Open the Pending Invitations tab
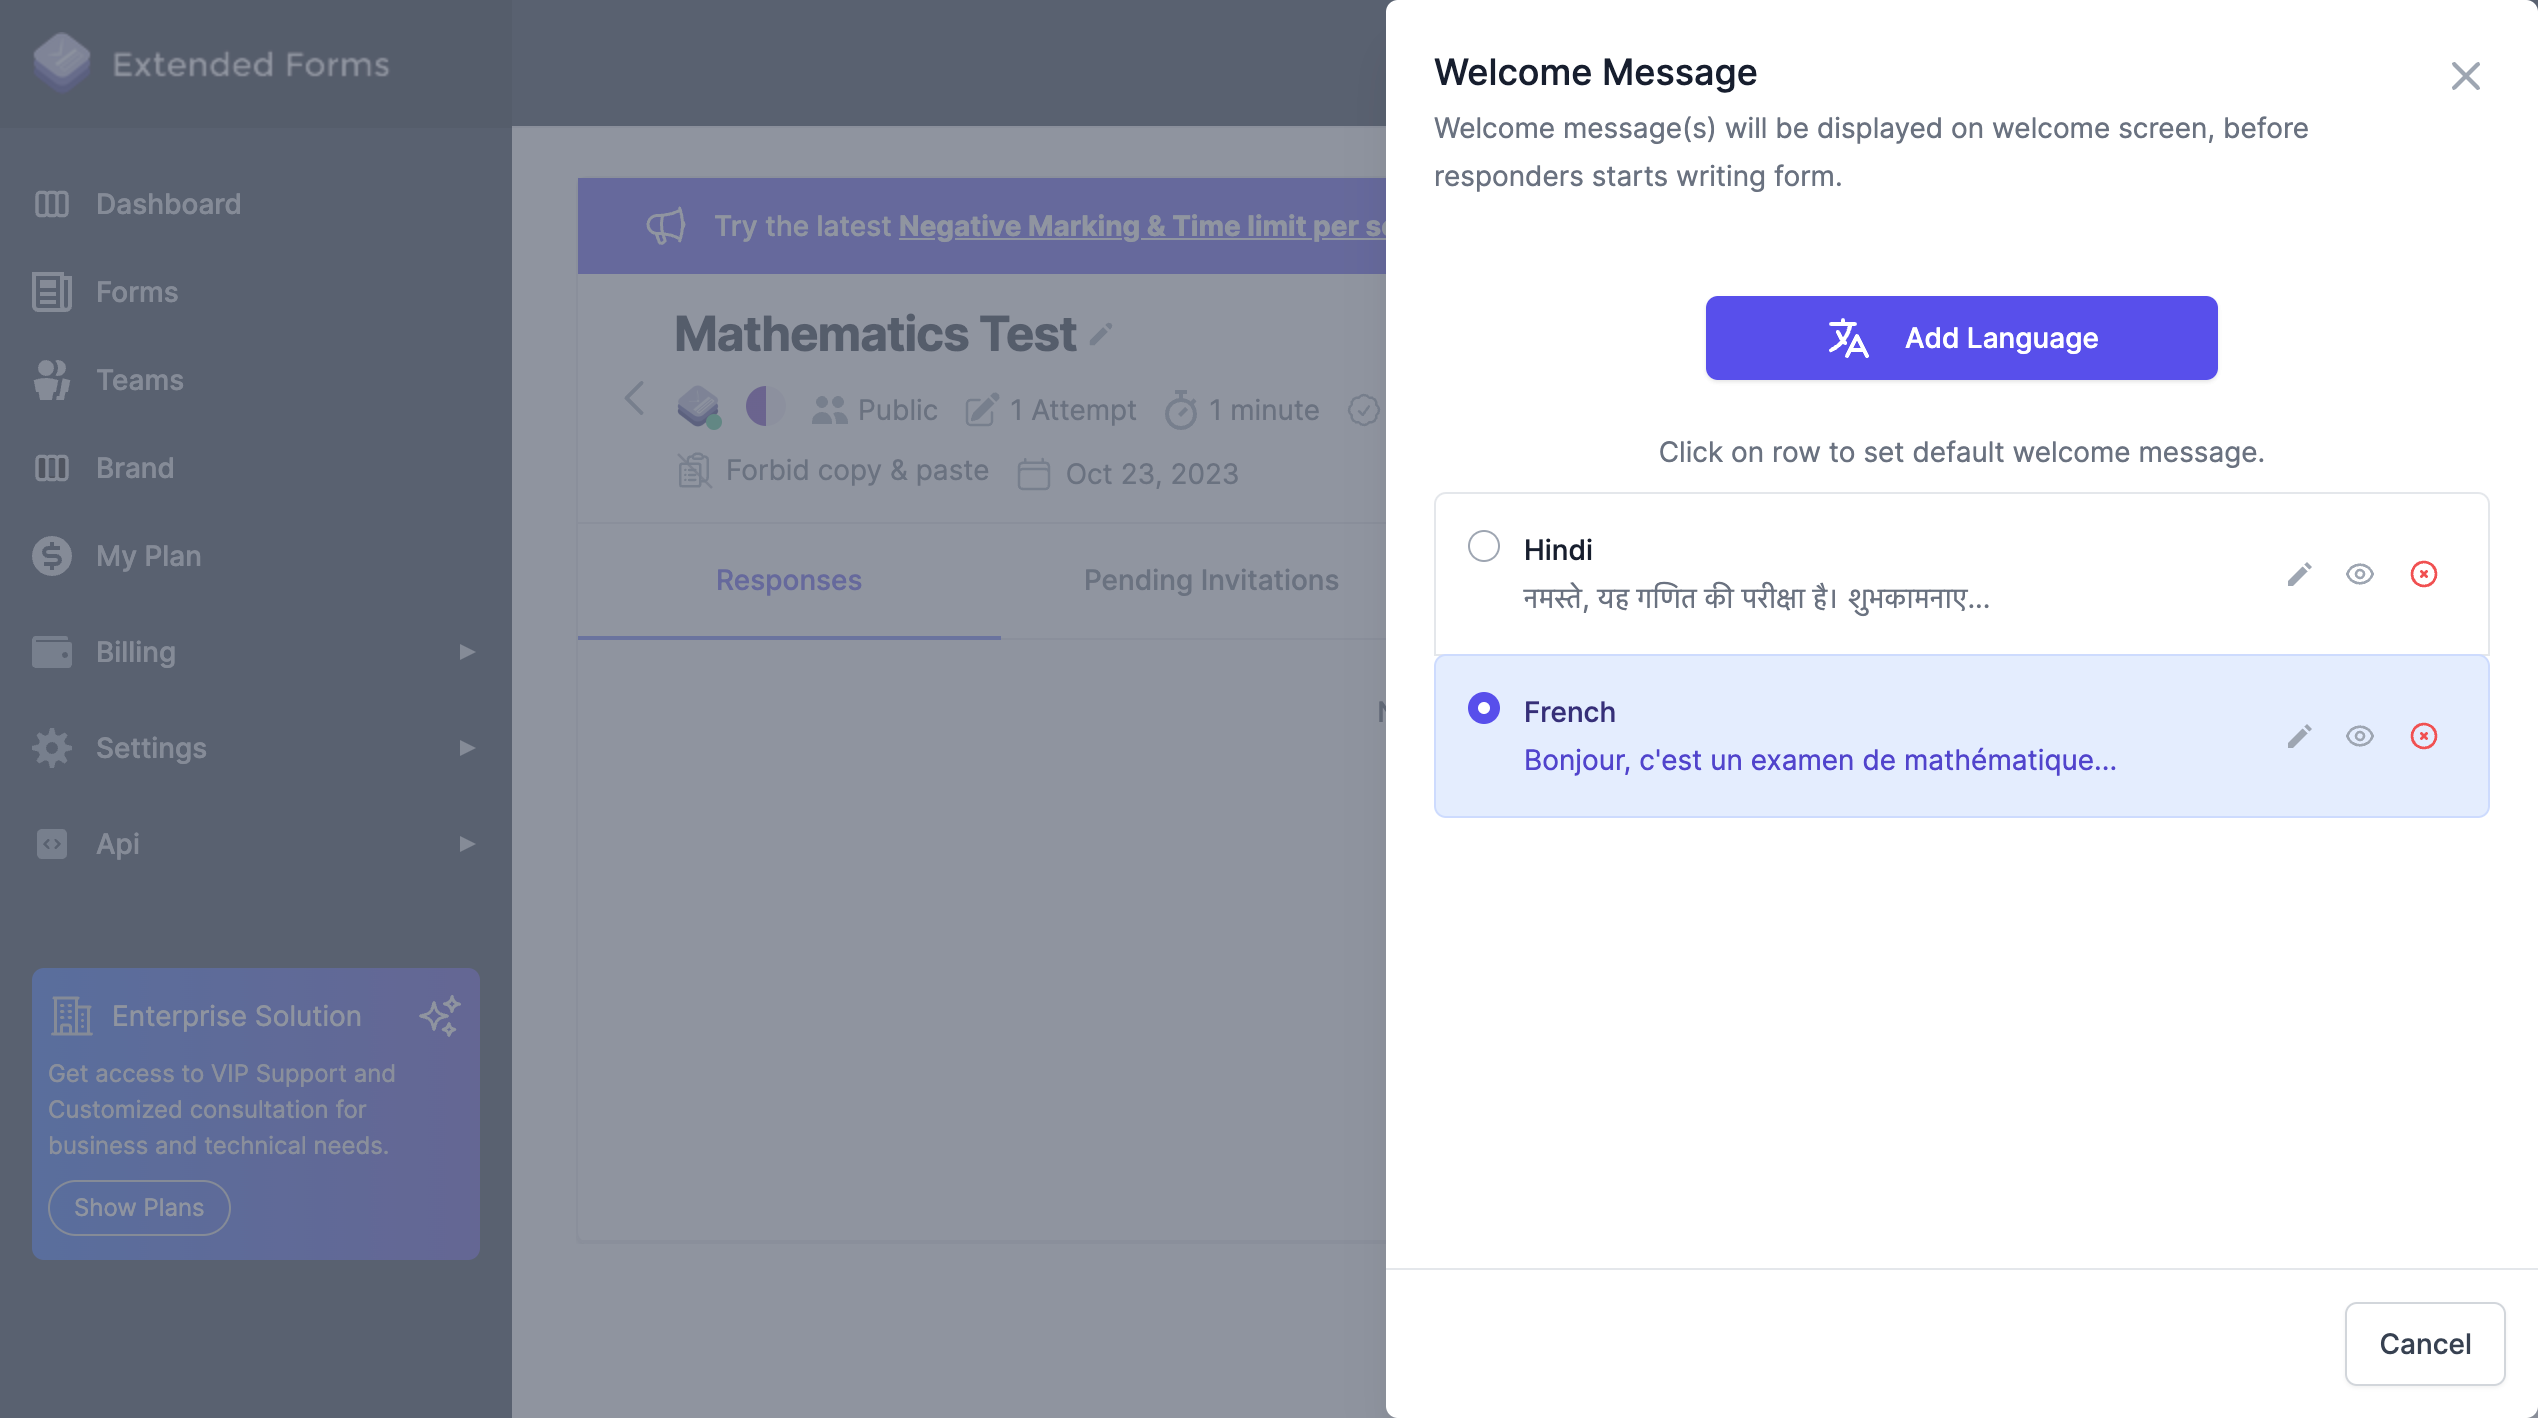 1210,580
